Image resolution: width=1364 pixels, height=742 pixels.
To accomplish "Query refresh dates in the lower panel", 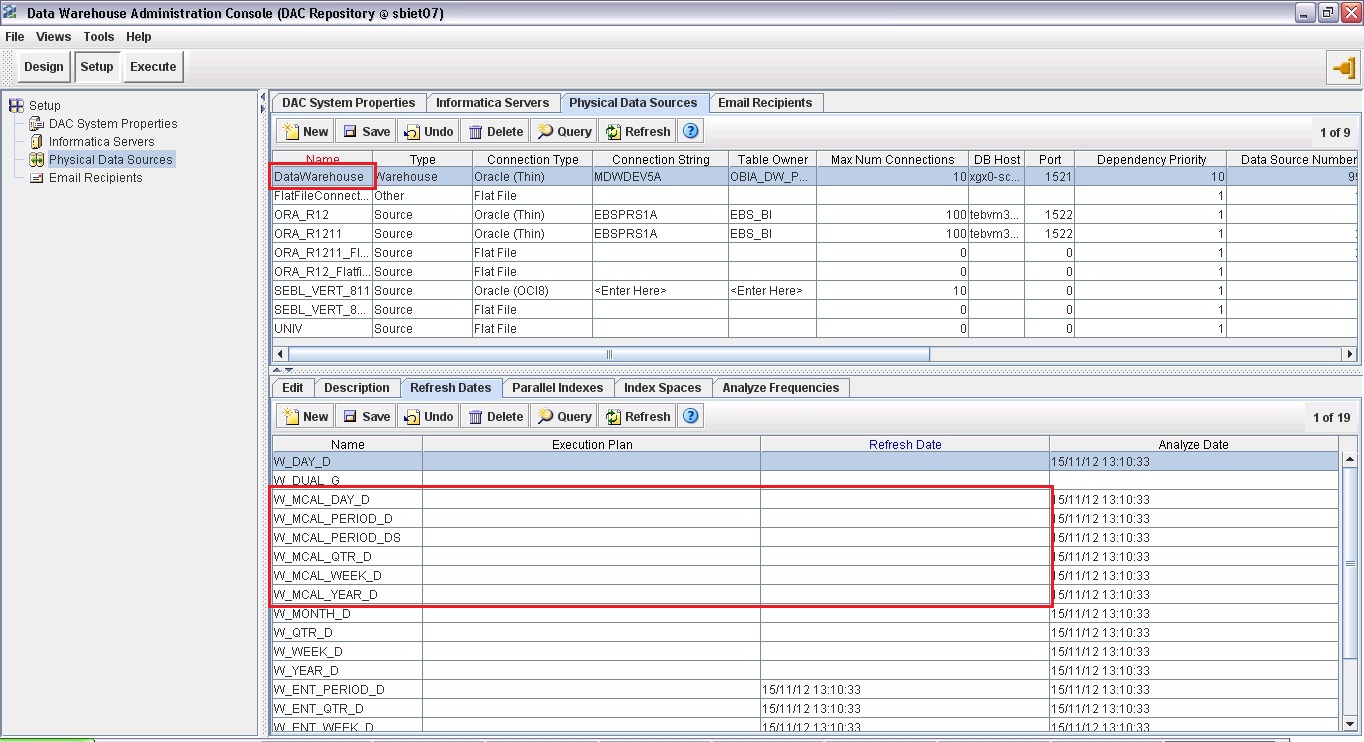I will 564,415.
